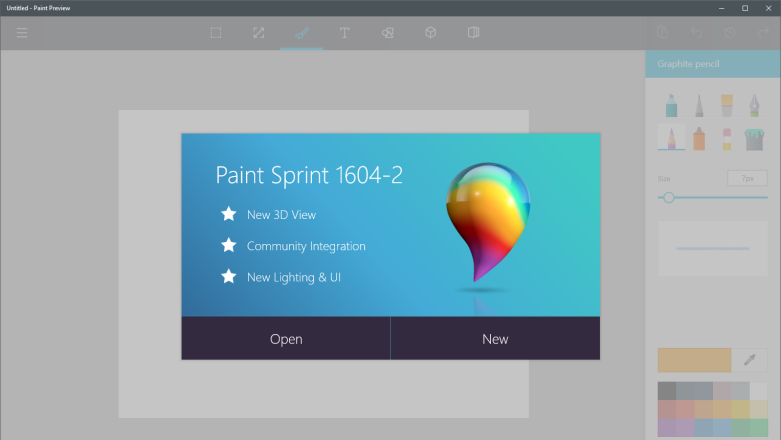This screenshot has height=440, width=781.
Task: Click the New button in dialog
Action: [495, 339]
